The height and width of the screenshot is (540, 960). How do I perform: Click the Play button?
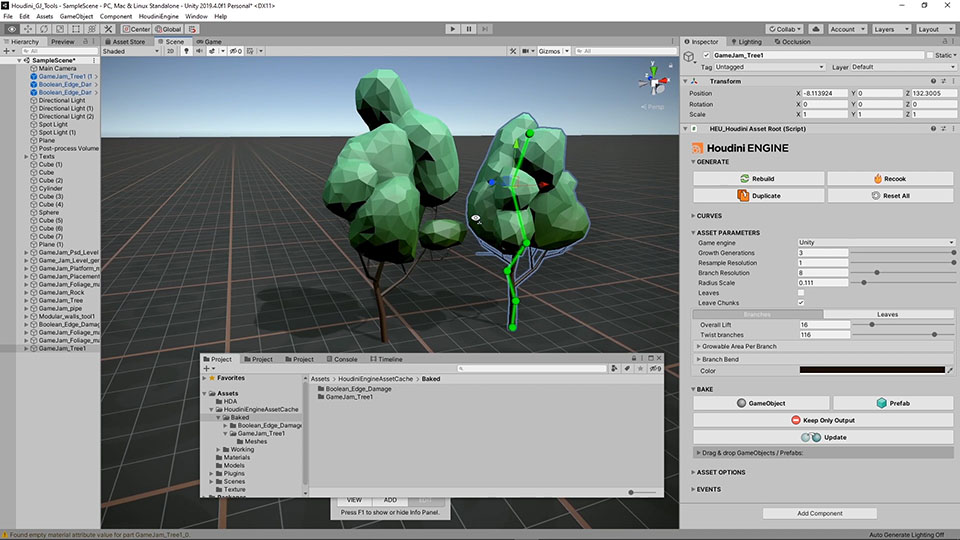tap(452, 29)
